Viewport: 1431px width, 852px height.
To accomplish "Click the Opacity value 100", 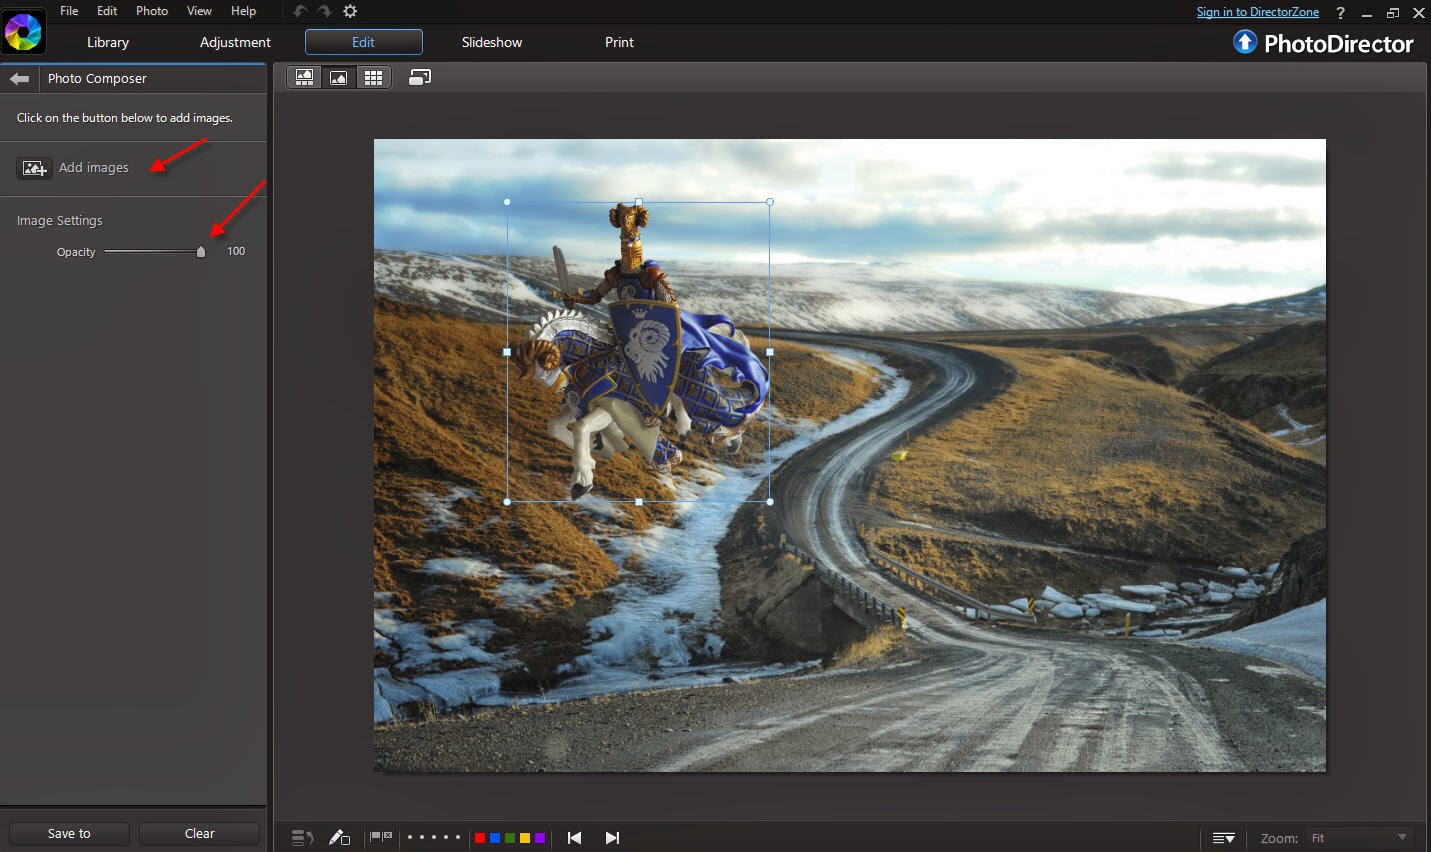I will [236, 251].
